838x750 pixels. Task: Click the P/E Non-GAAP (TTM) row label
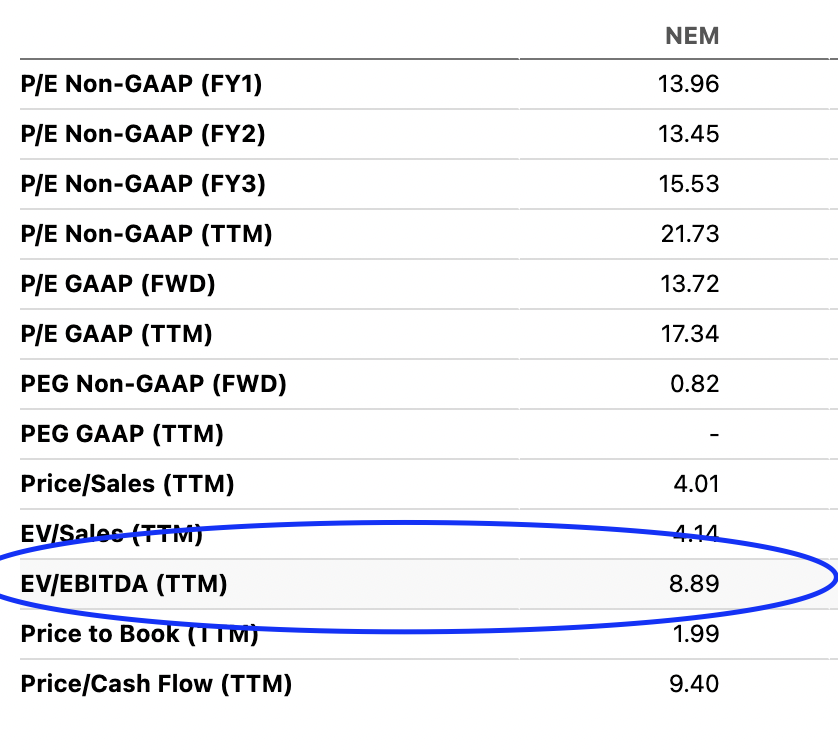146,234
